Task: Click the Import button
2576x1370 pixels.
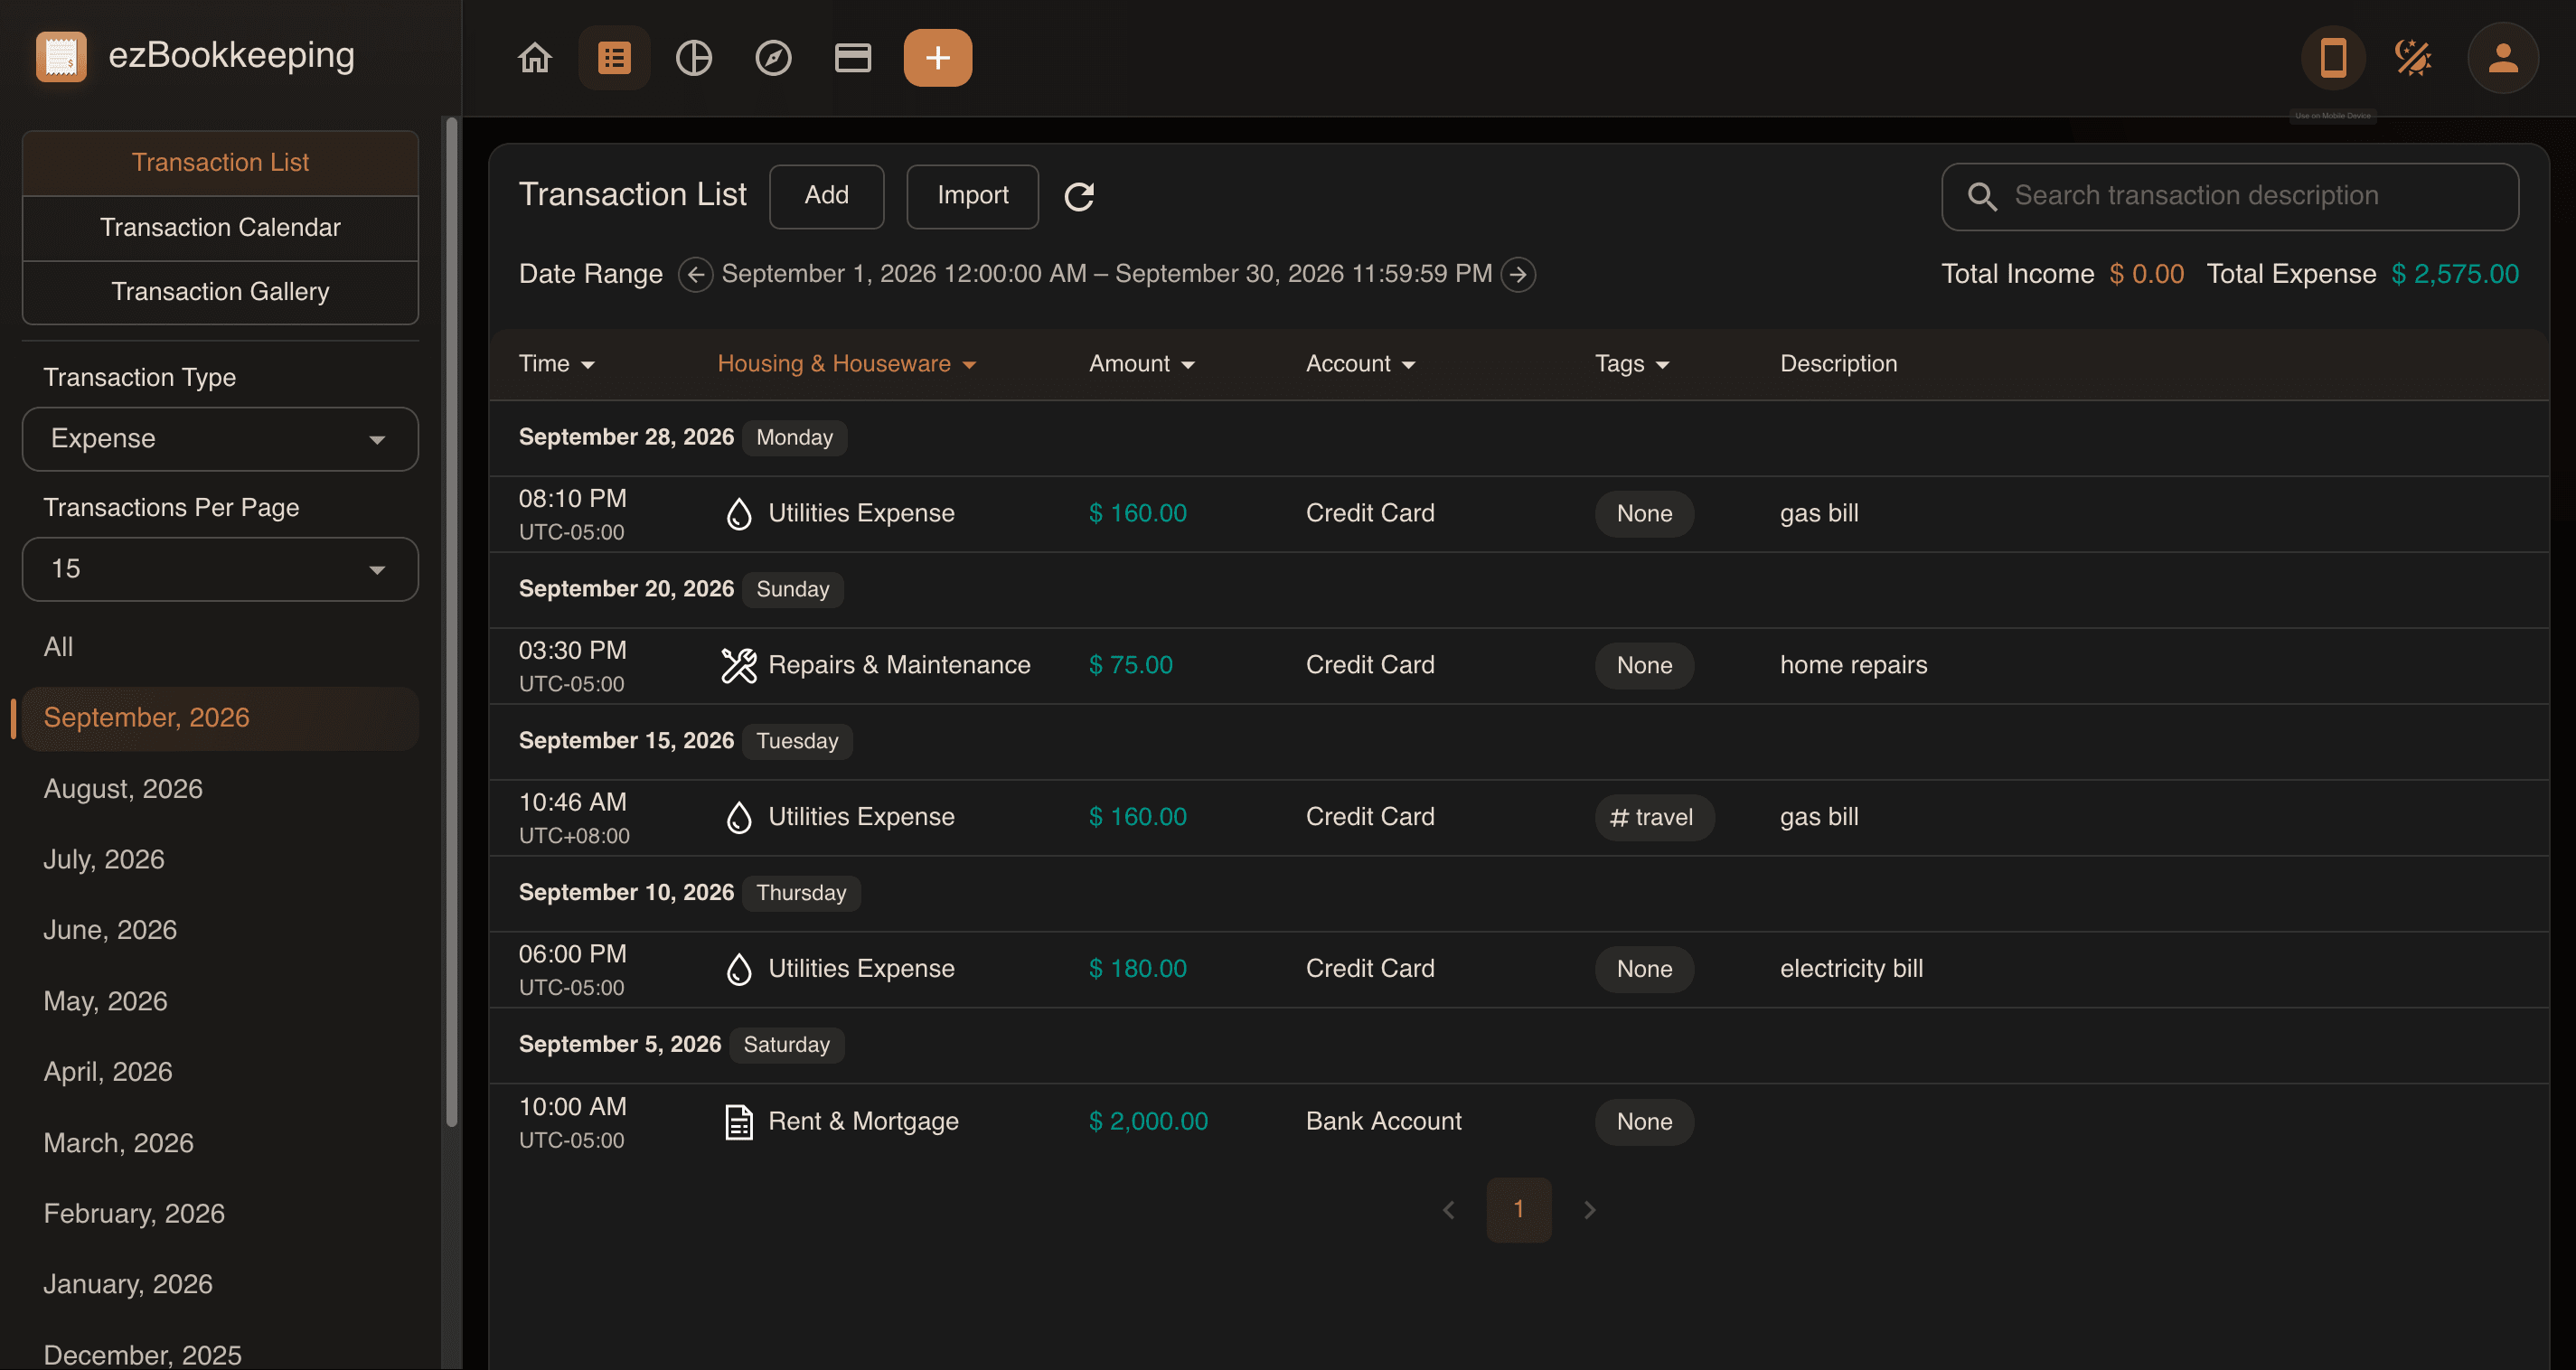Action: point(972,196)
